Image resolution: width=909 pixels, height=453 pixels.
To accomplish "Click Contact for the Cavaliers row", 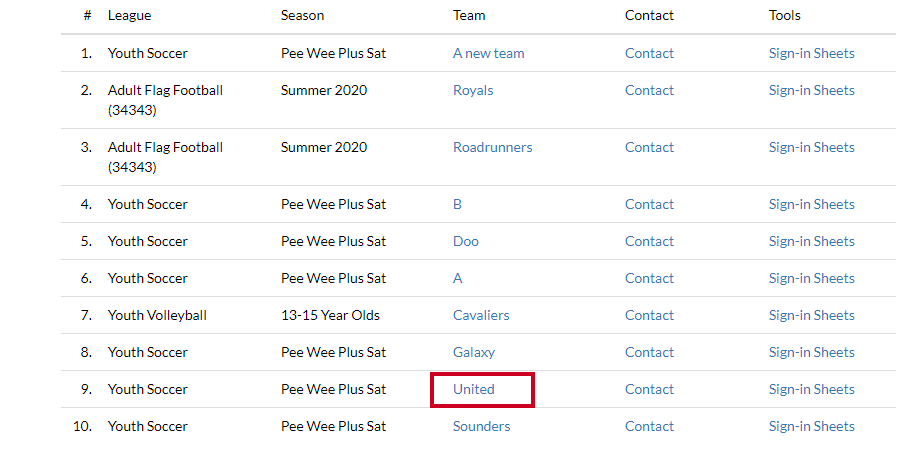I will coord(649,316).
